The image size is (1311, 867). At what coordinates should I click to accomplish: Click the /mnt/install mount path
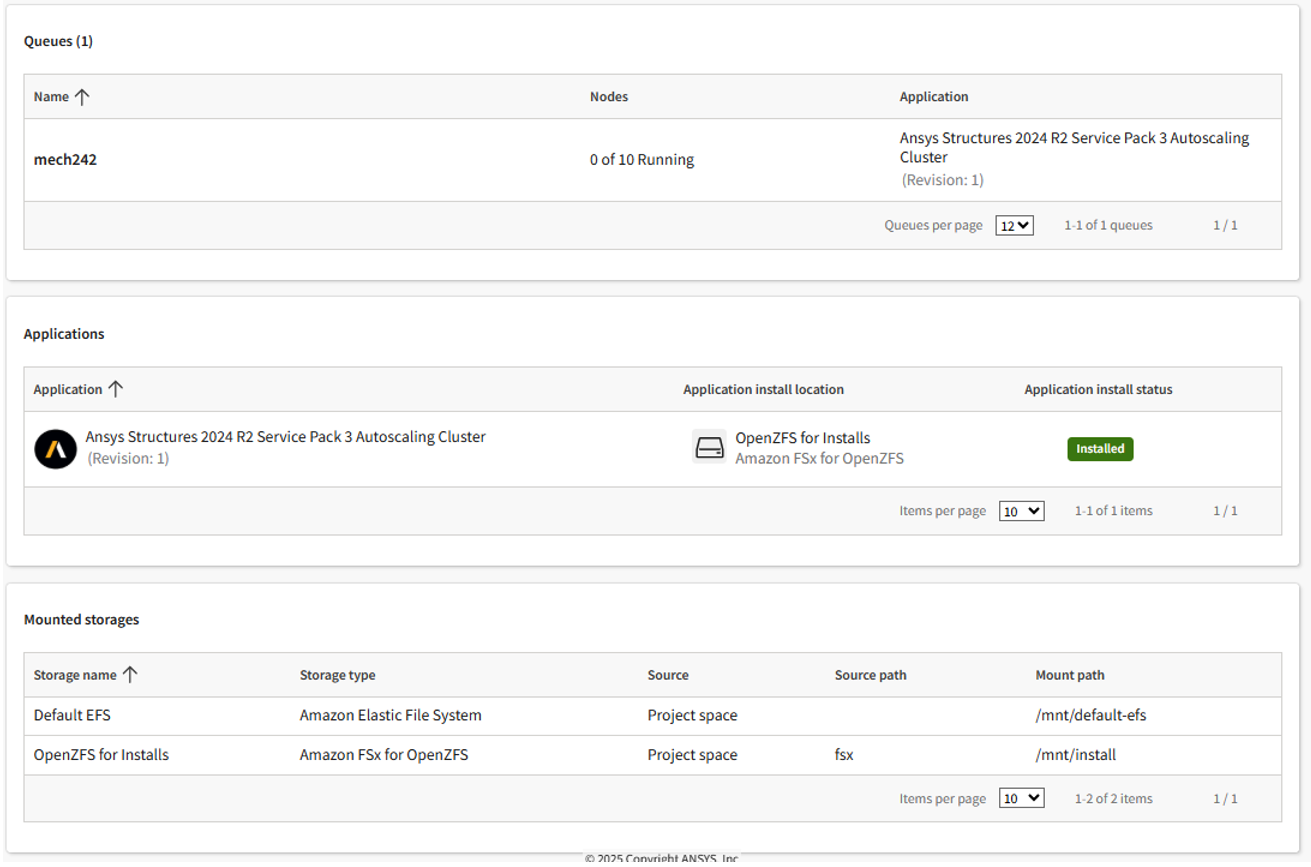tap(1075, 755)
